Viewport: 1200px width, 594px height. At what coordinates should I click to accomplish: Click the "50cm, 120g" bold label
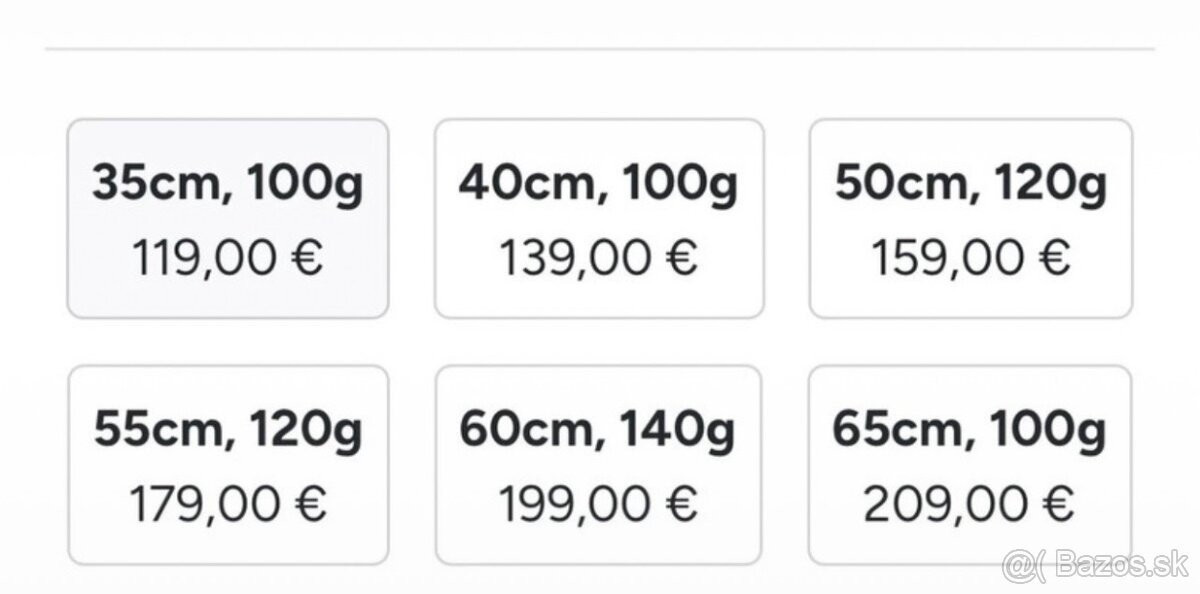click(x=971, y=184)
